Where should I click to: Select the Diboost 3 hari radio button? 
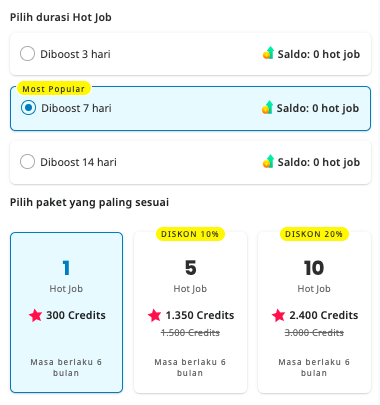tap(27, 54)
